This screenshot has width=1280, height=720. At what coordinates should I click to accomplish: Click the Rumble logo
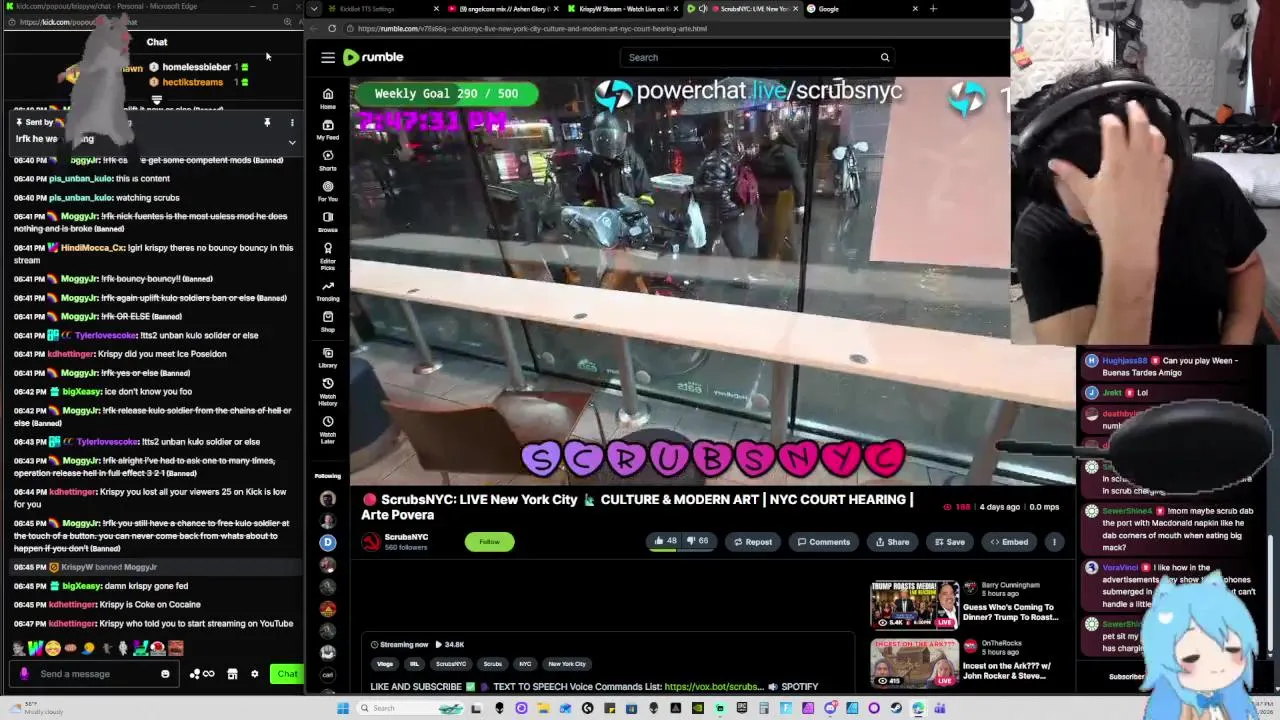point(373,57)
